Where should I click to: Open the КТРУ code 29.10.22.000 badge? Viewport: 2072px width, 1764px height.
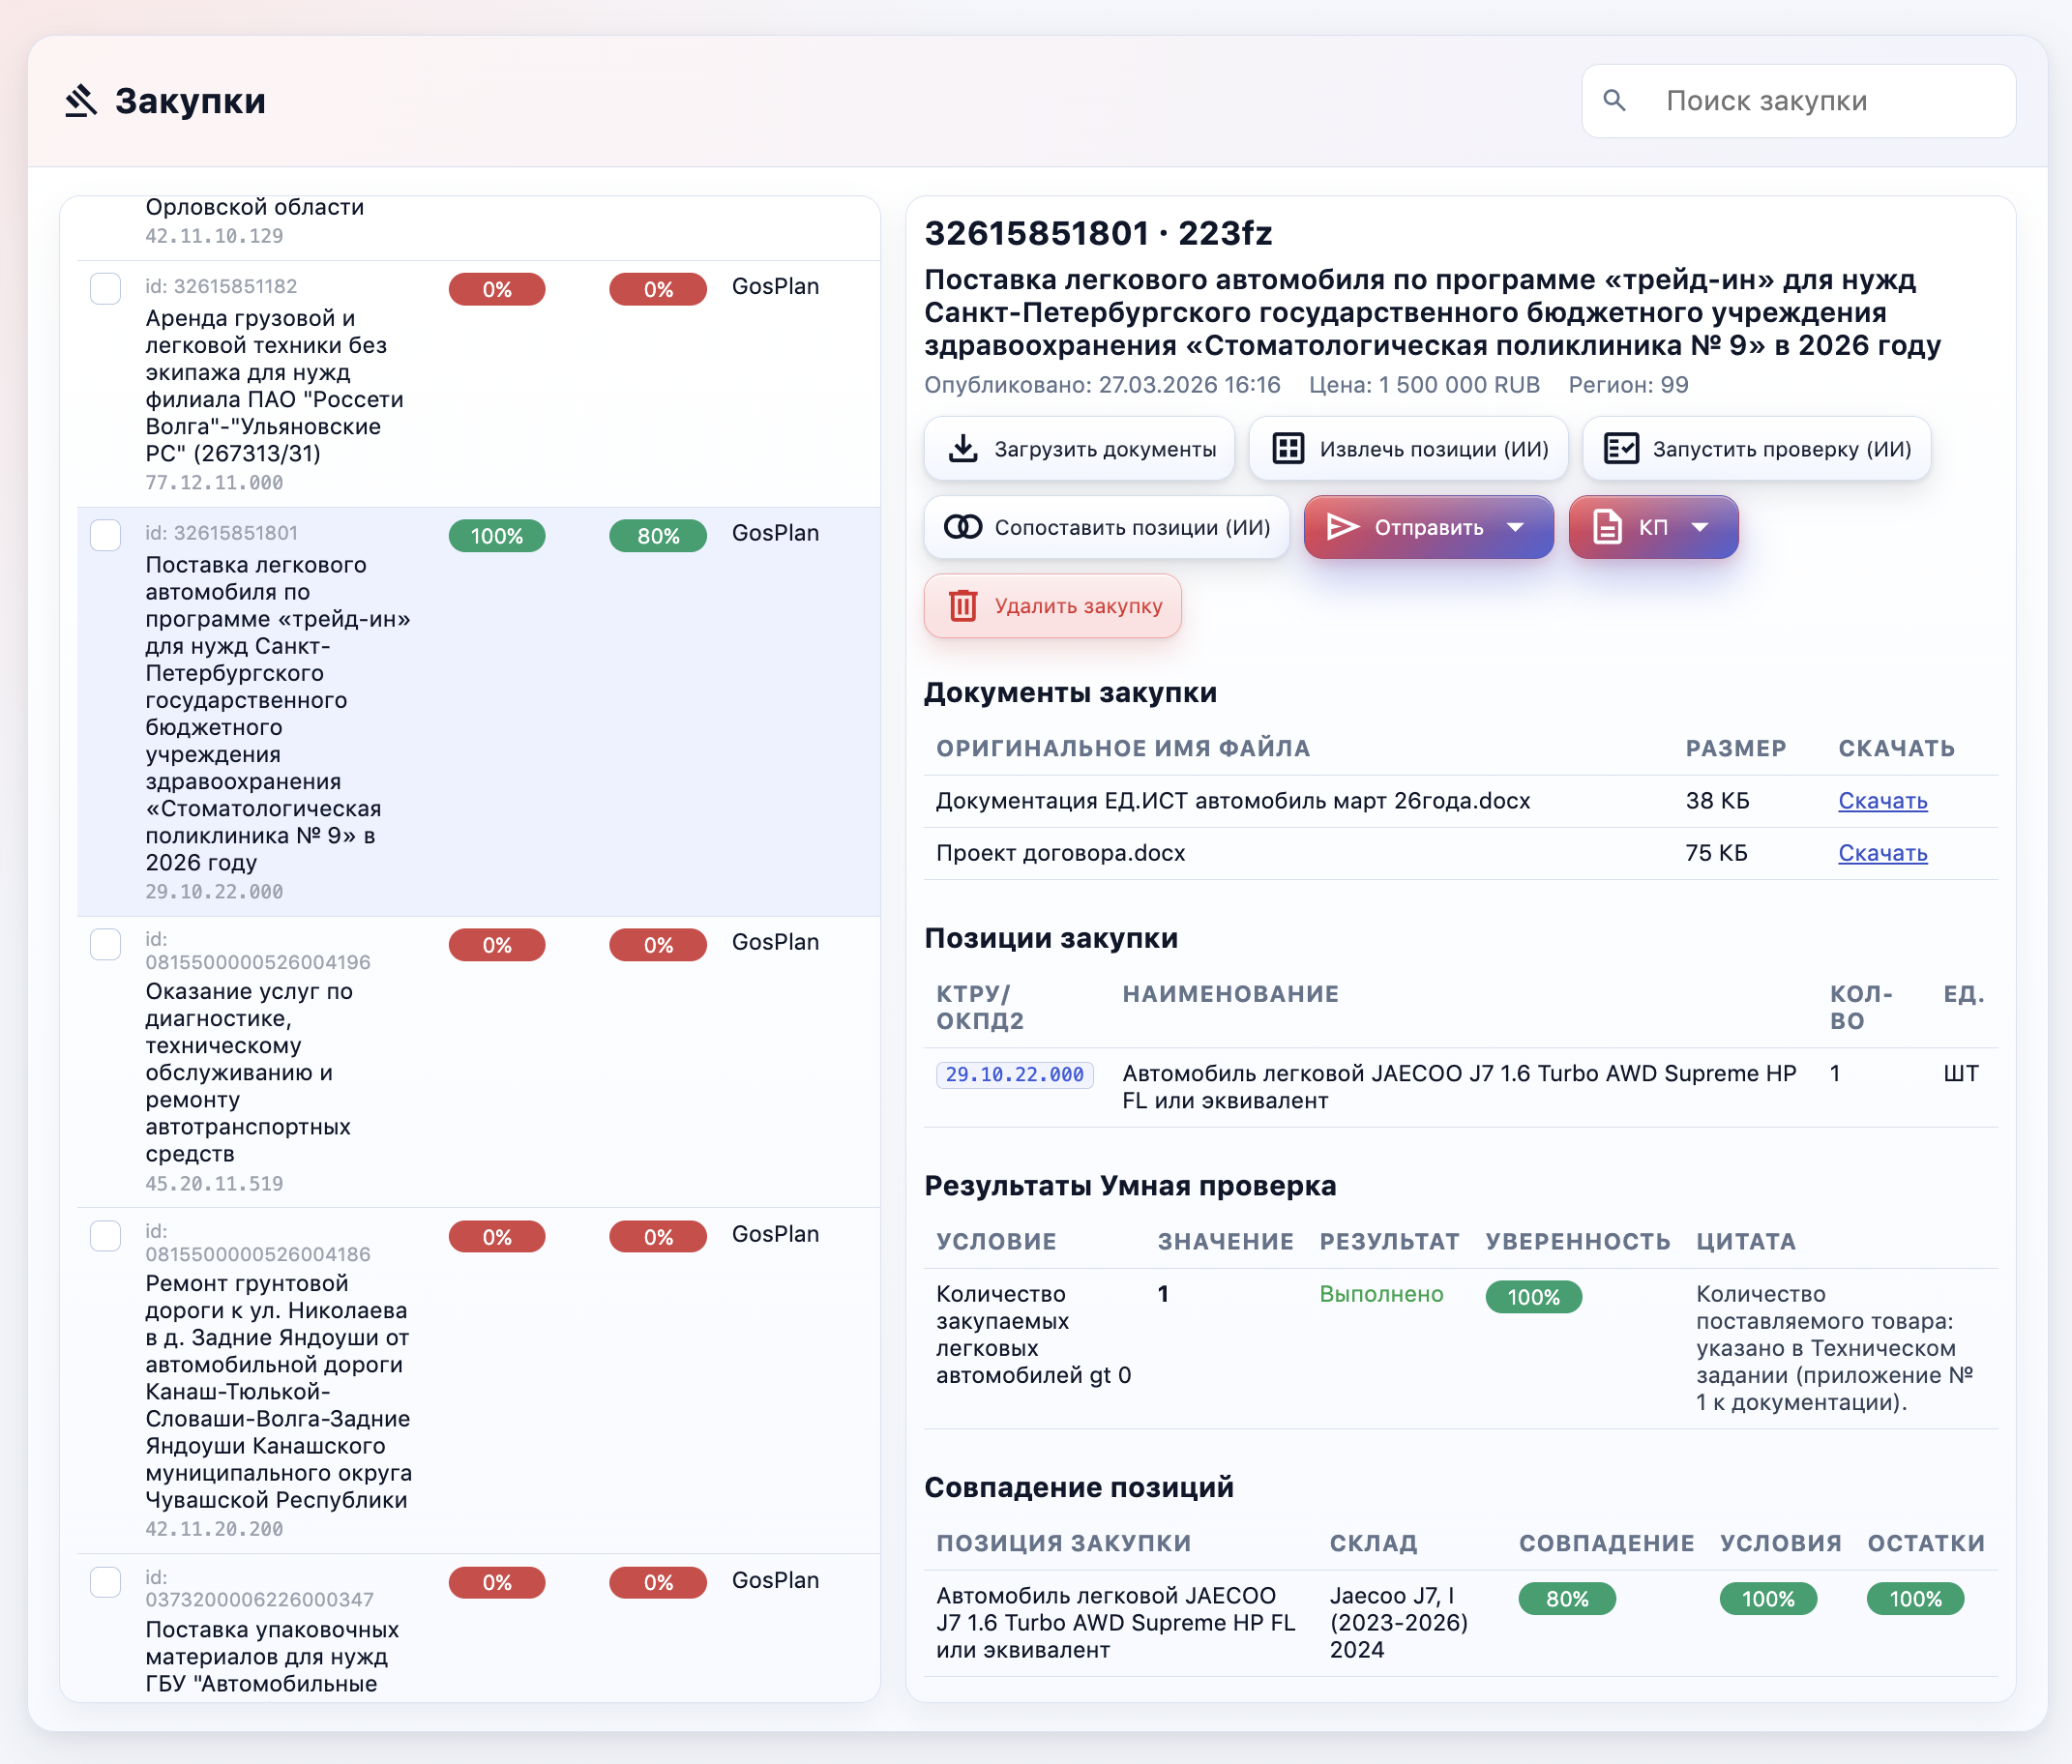pos(1013,1074)
